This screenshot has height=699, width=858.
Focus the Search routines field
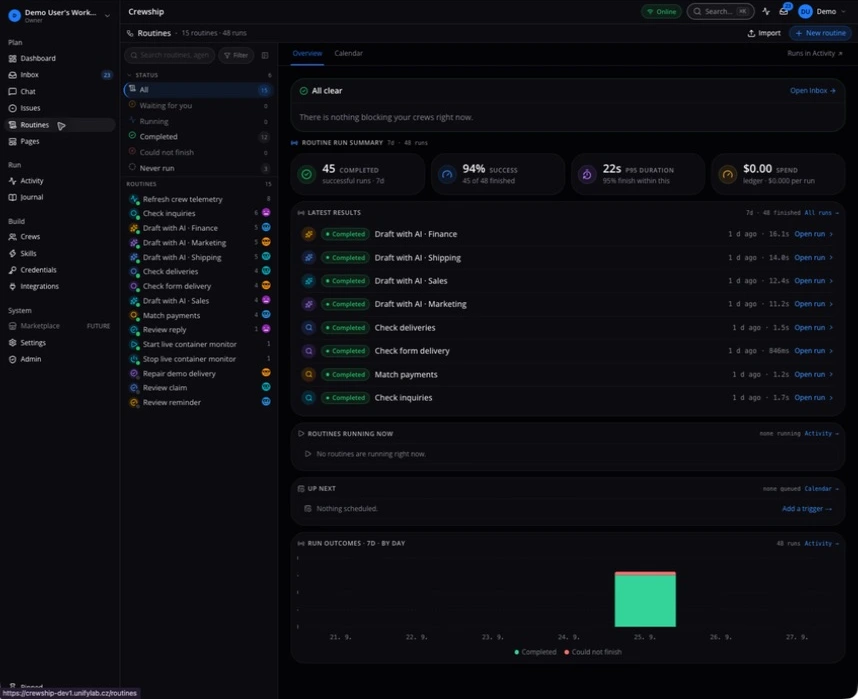point(170,55)
